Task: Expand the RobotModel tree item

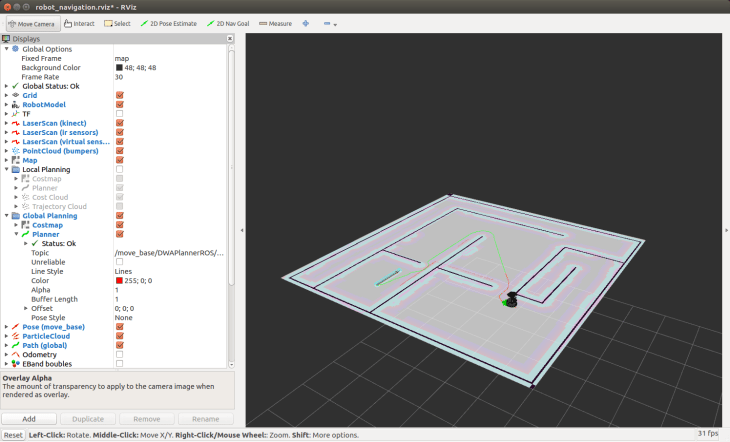Action: (6, 104)
